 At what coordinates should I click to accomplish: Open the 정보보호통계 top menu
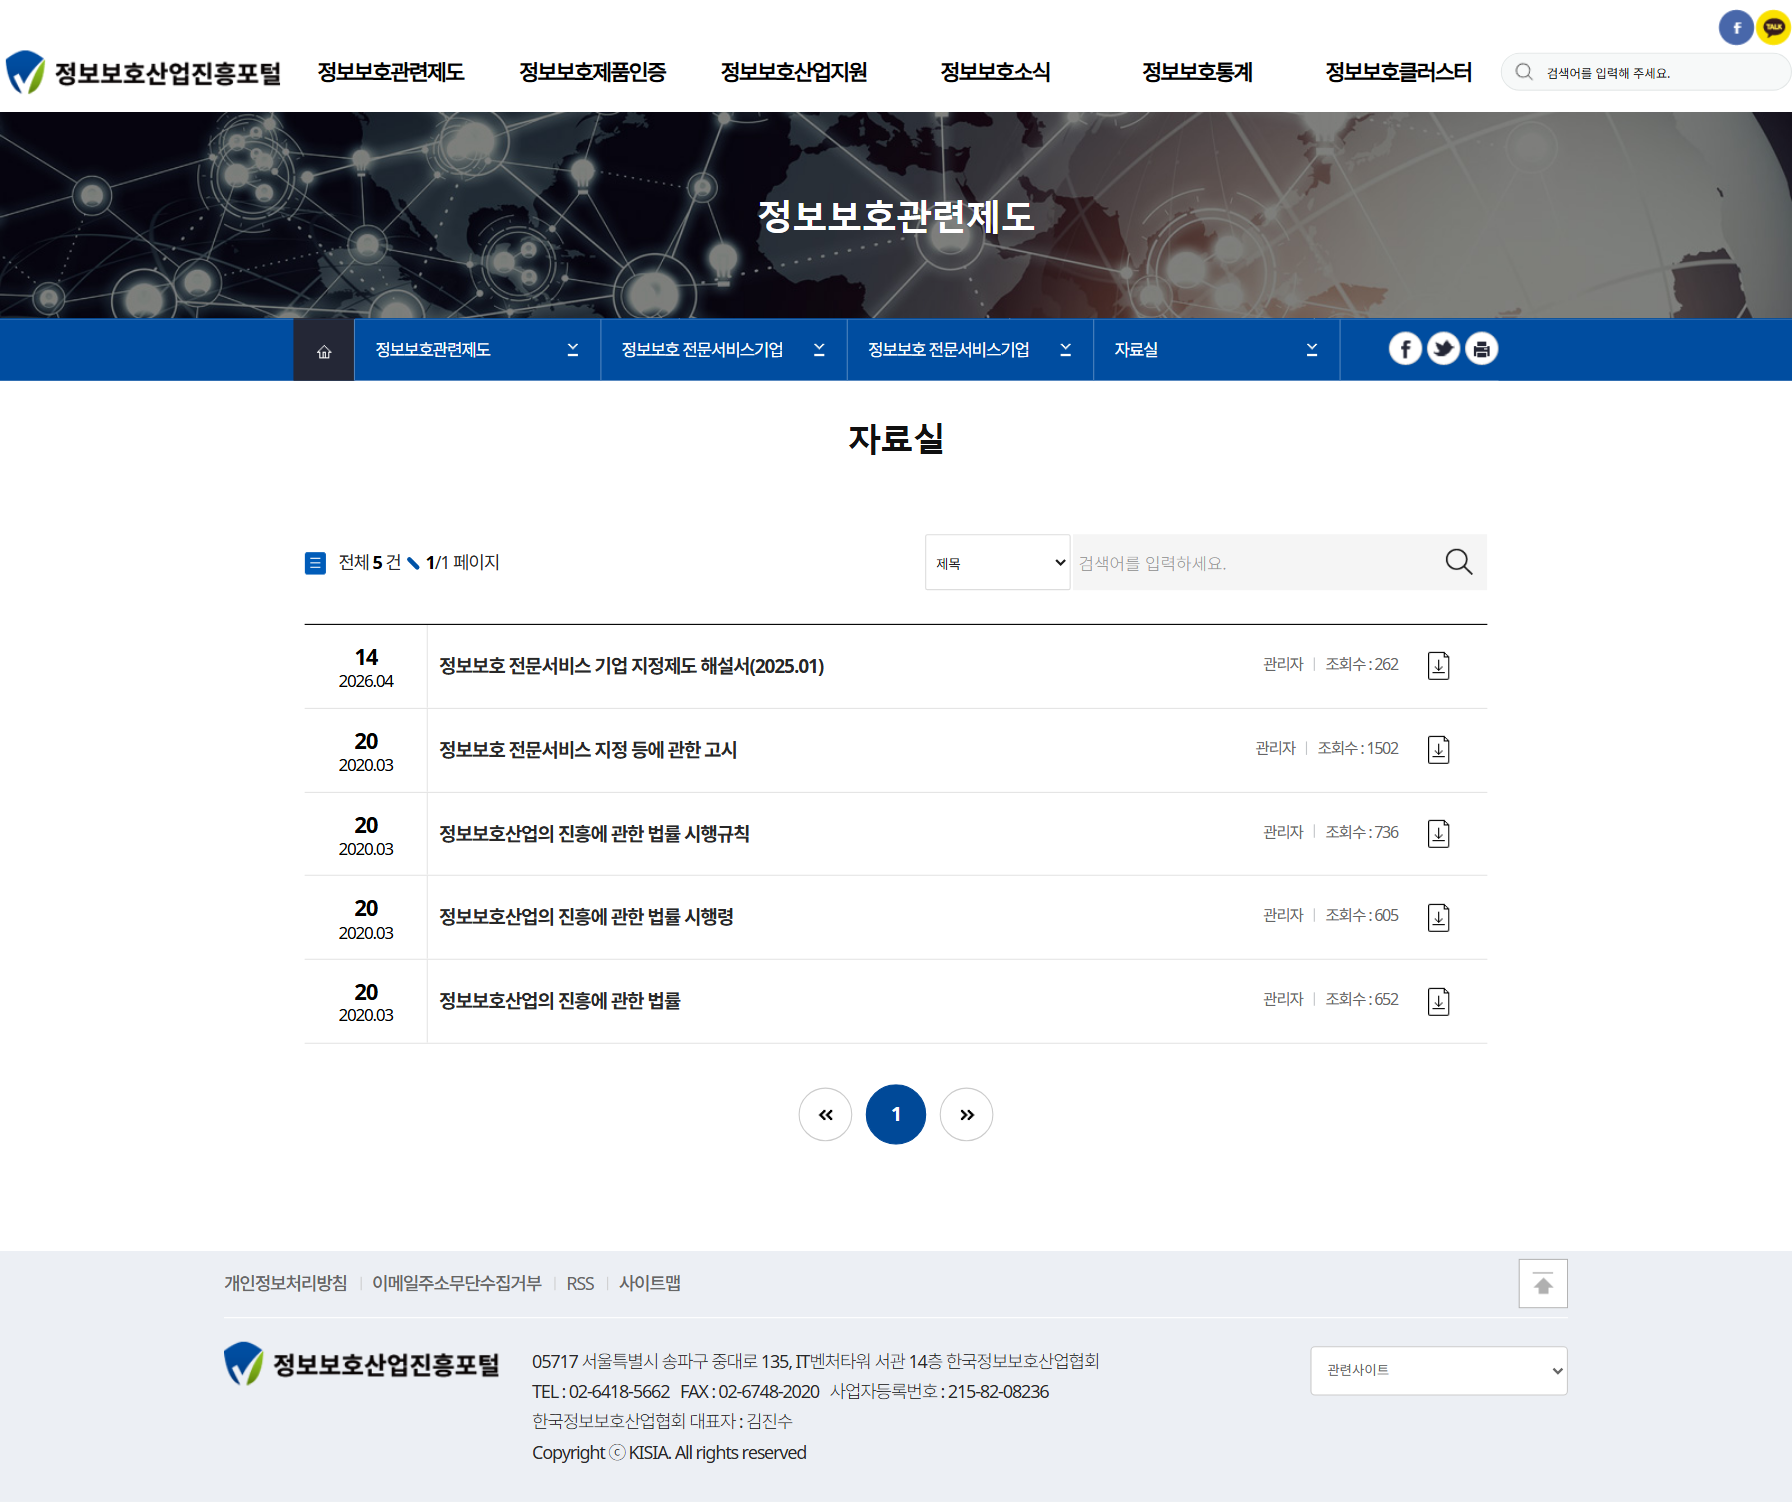point(1197,72)
